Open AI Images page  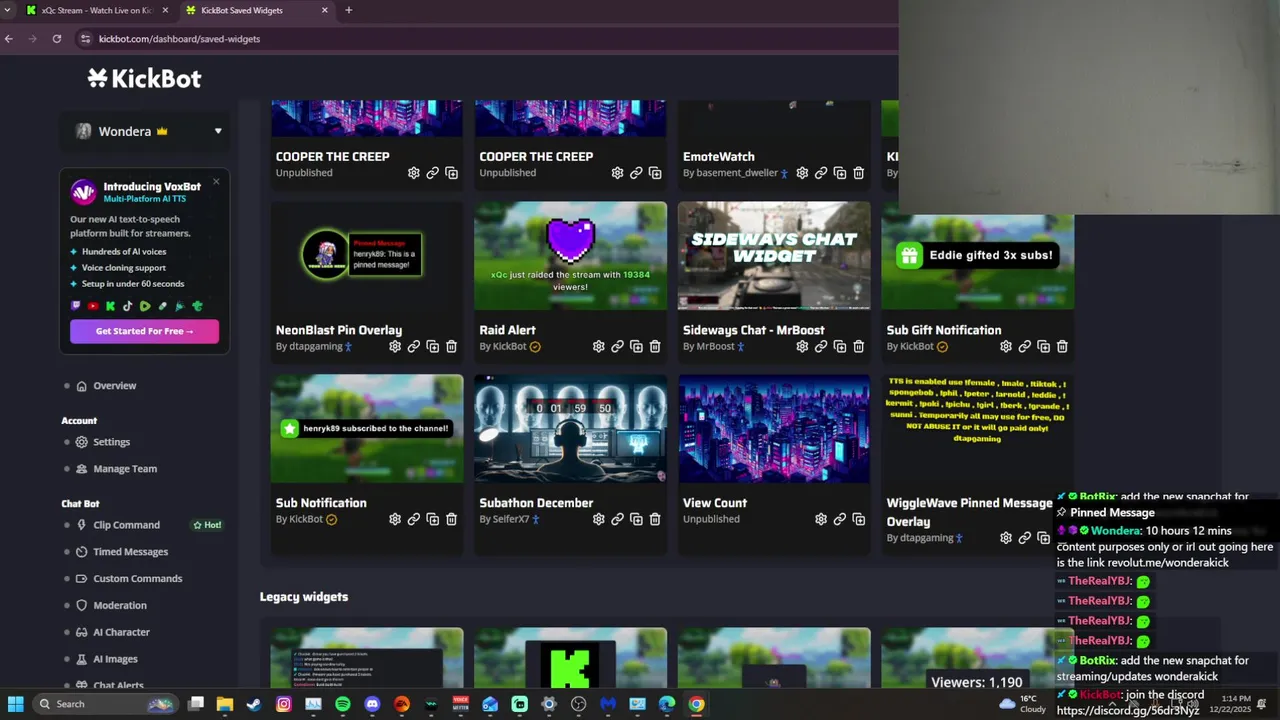[115, 659]
